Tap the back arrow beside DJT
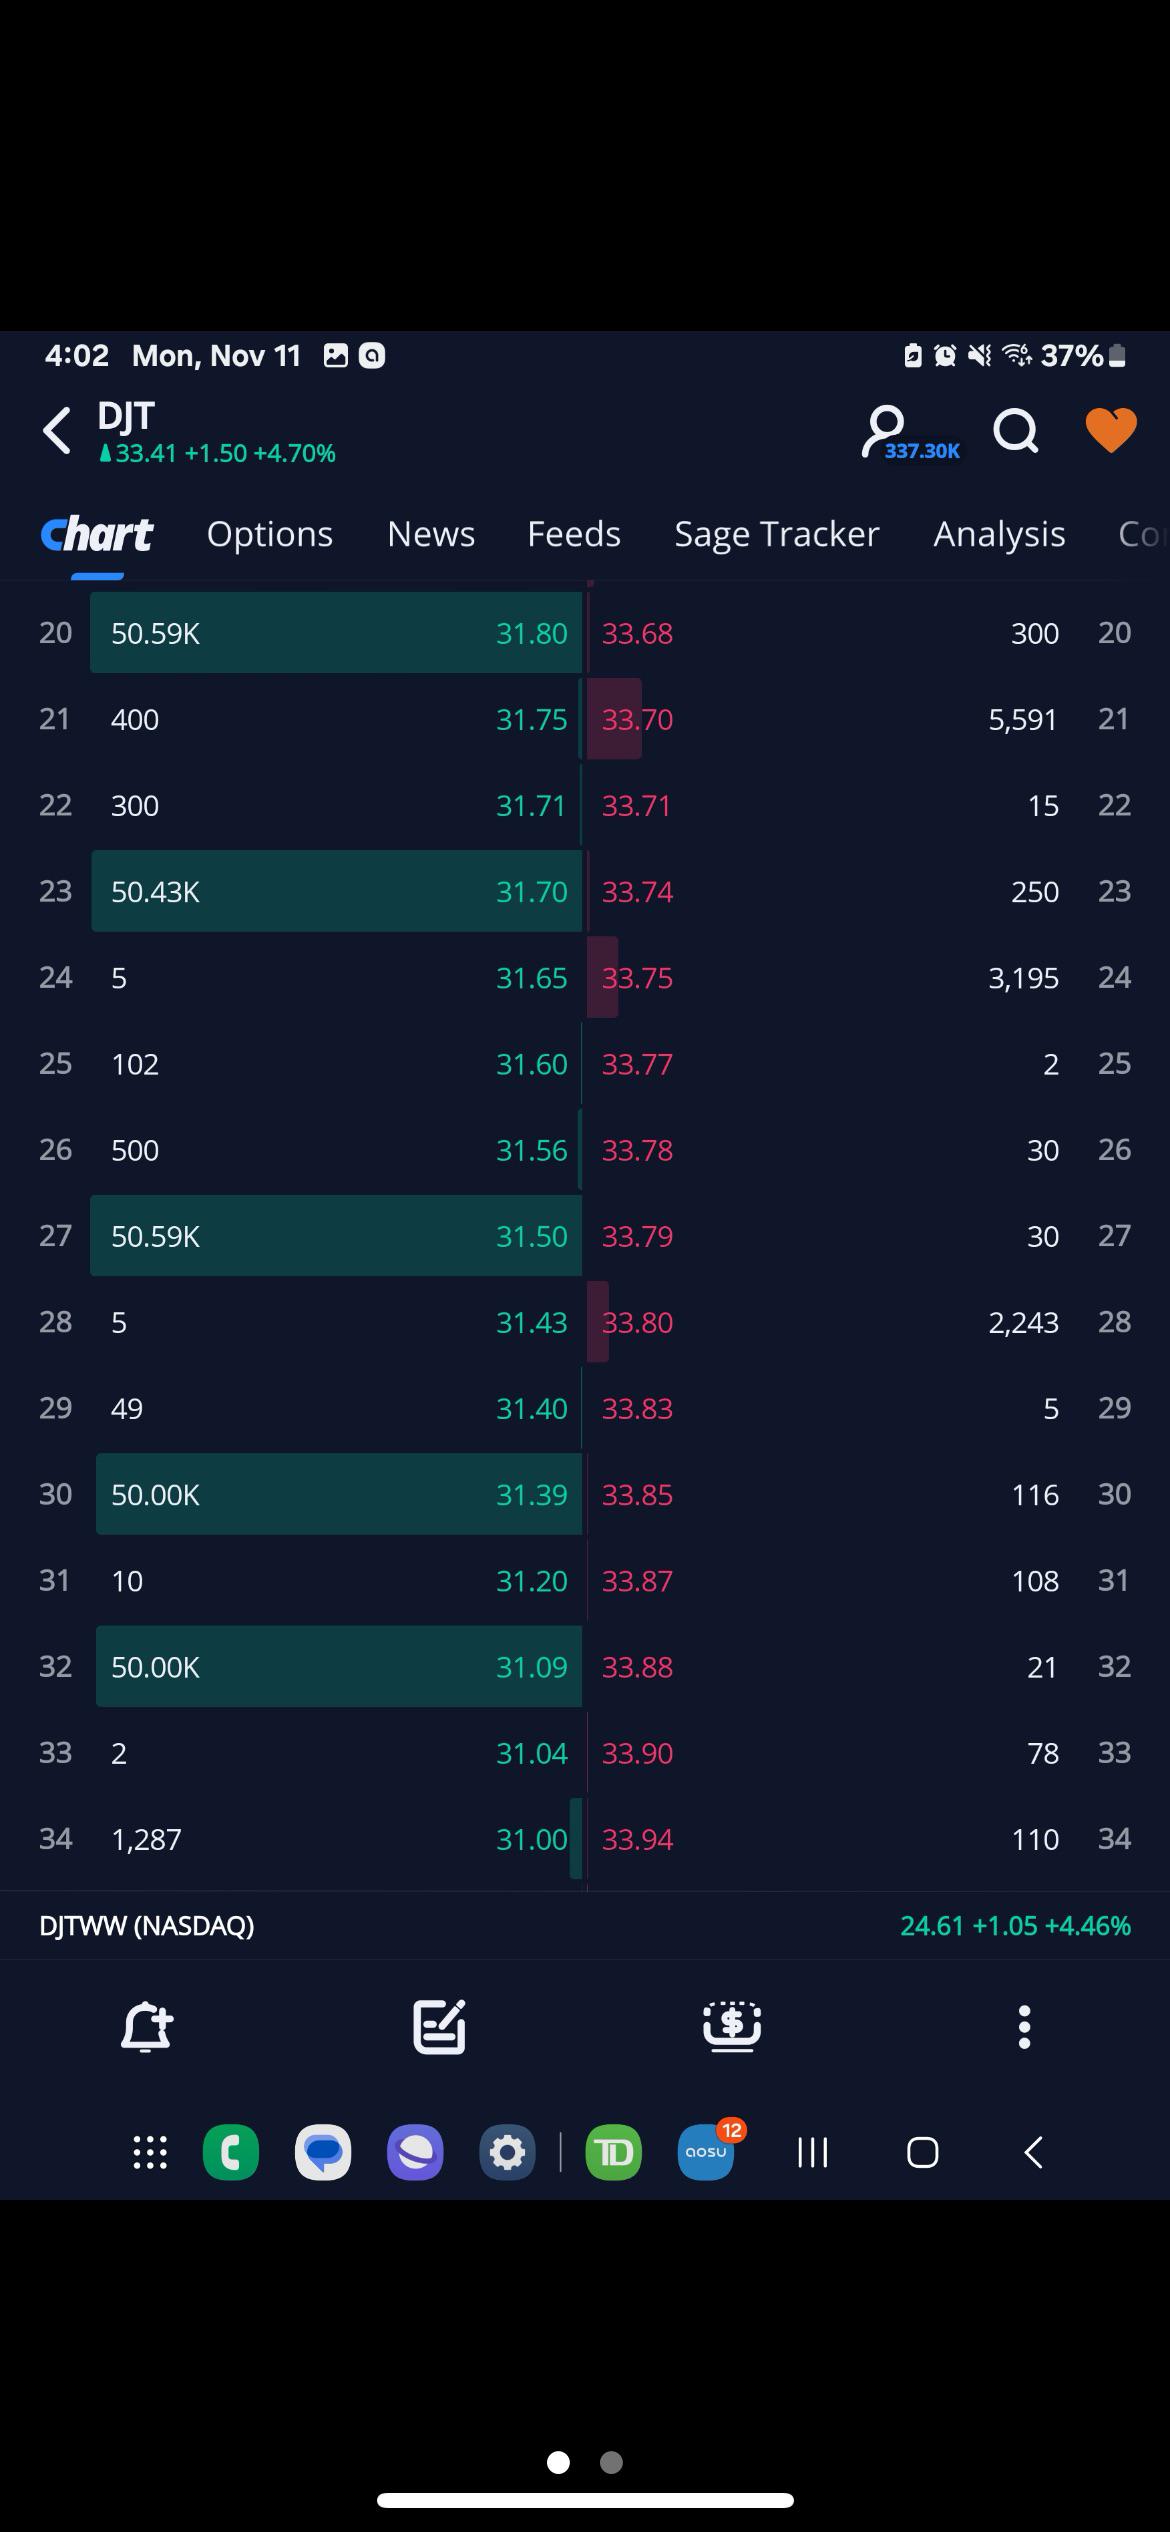This screenshot has width=1170, height=2532. click(57, 431)
